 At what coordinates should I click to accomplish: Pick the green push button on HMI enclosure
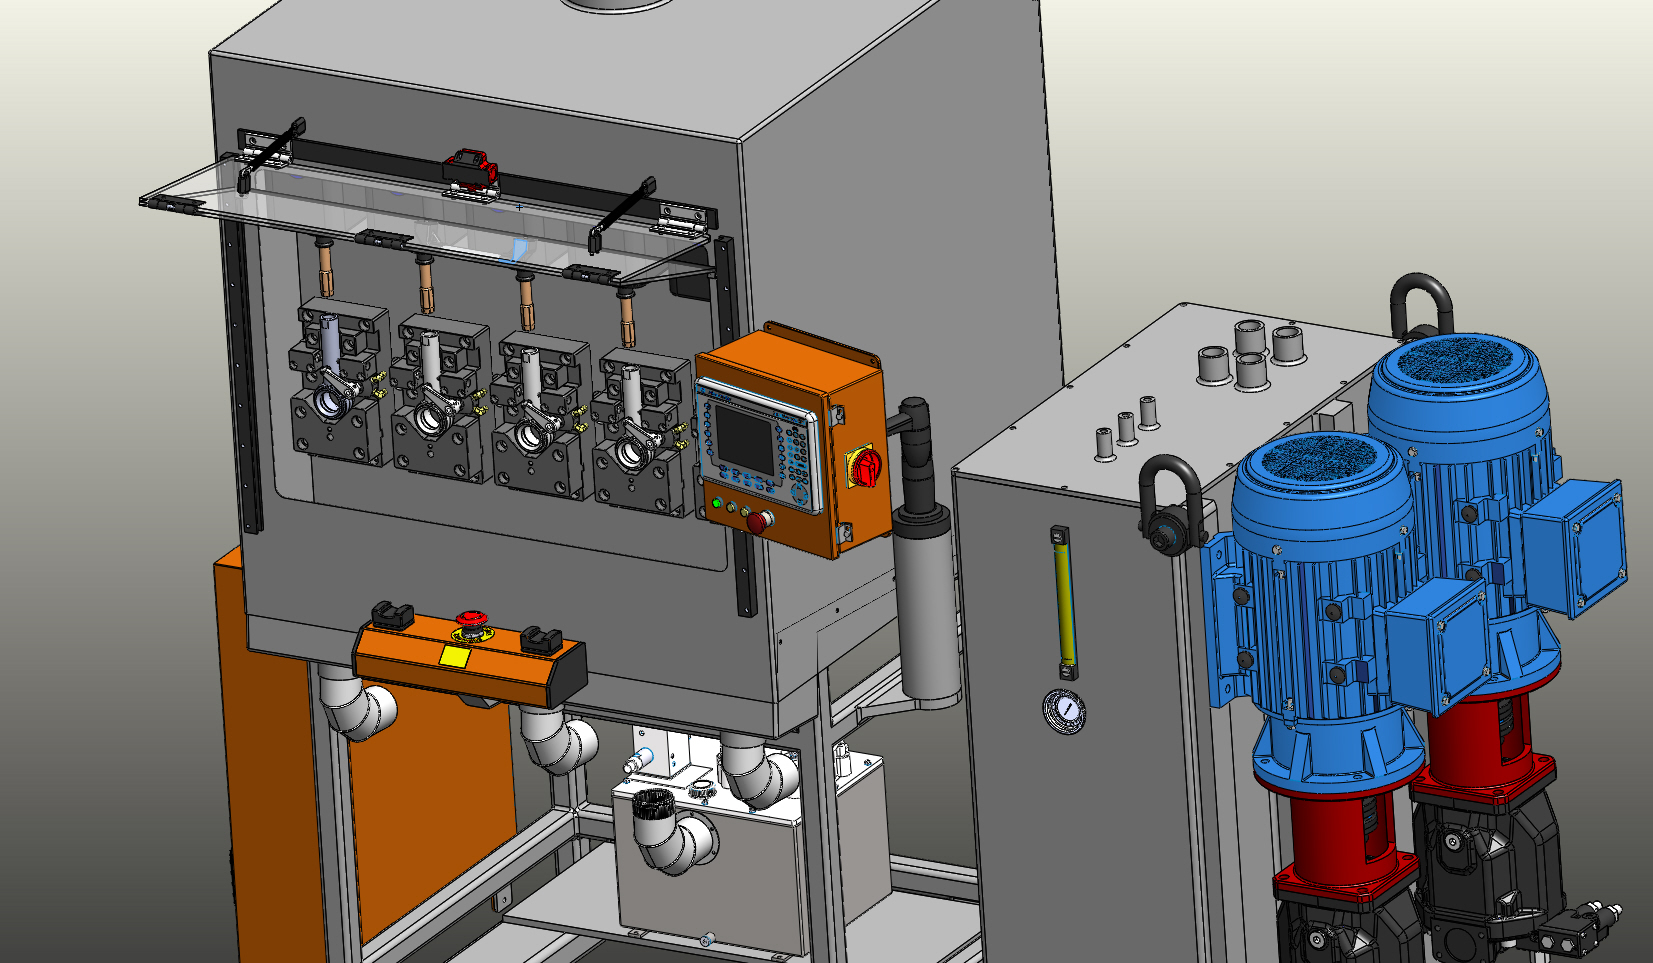coord(717,502)
